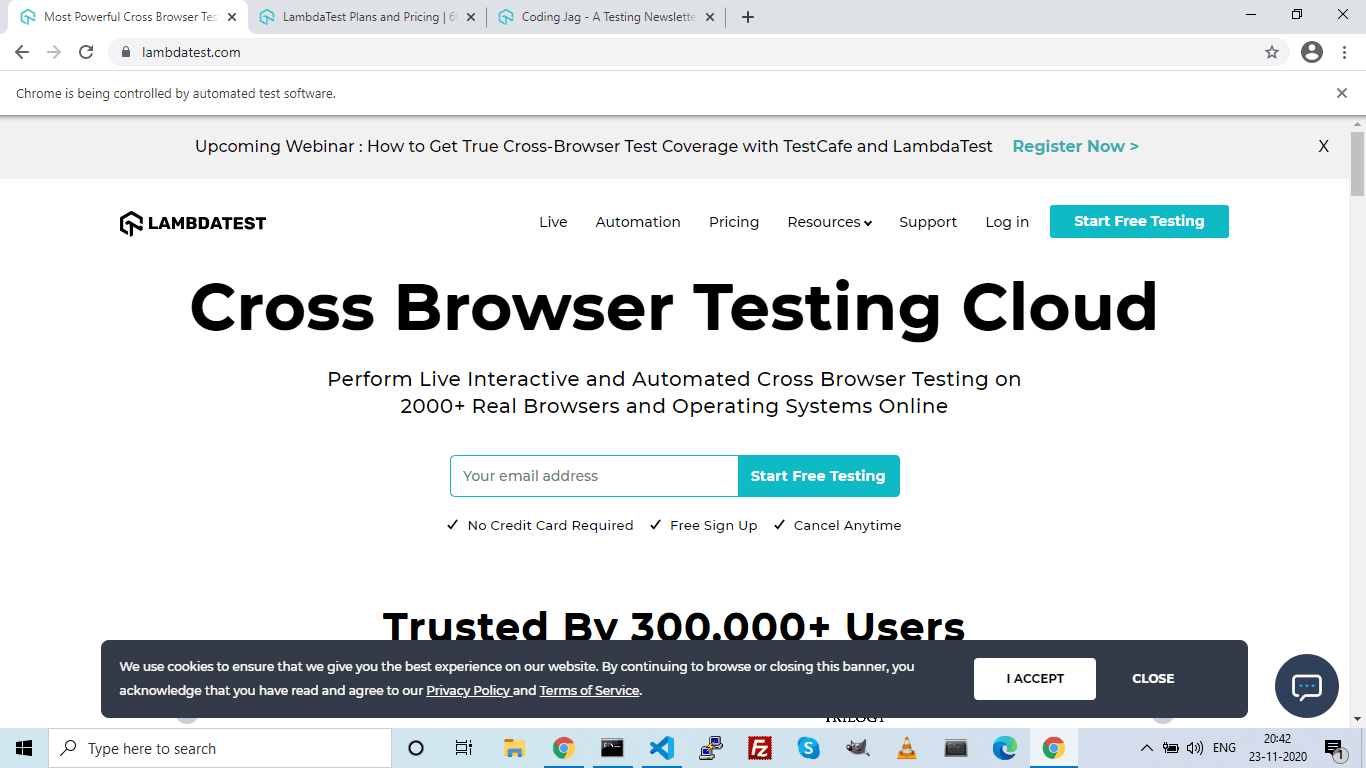Expand hidden icons in the system tray

coord(1147,748)
